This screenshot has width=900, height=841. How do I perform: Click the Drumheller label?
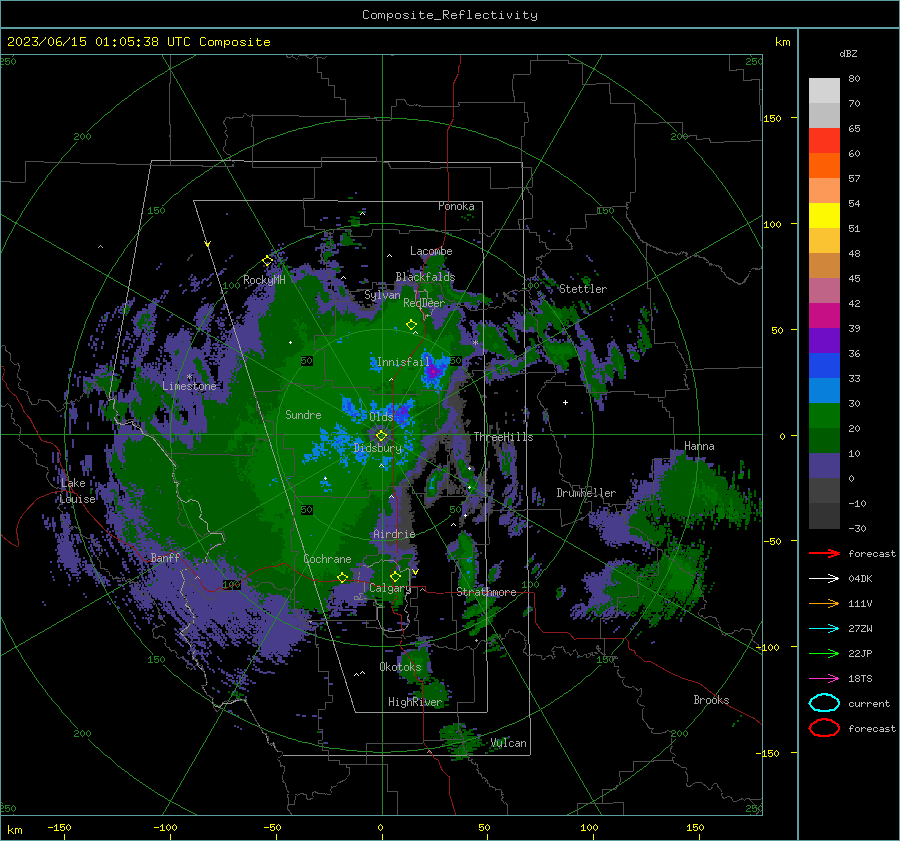point(586,493)
